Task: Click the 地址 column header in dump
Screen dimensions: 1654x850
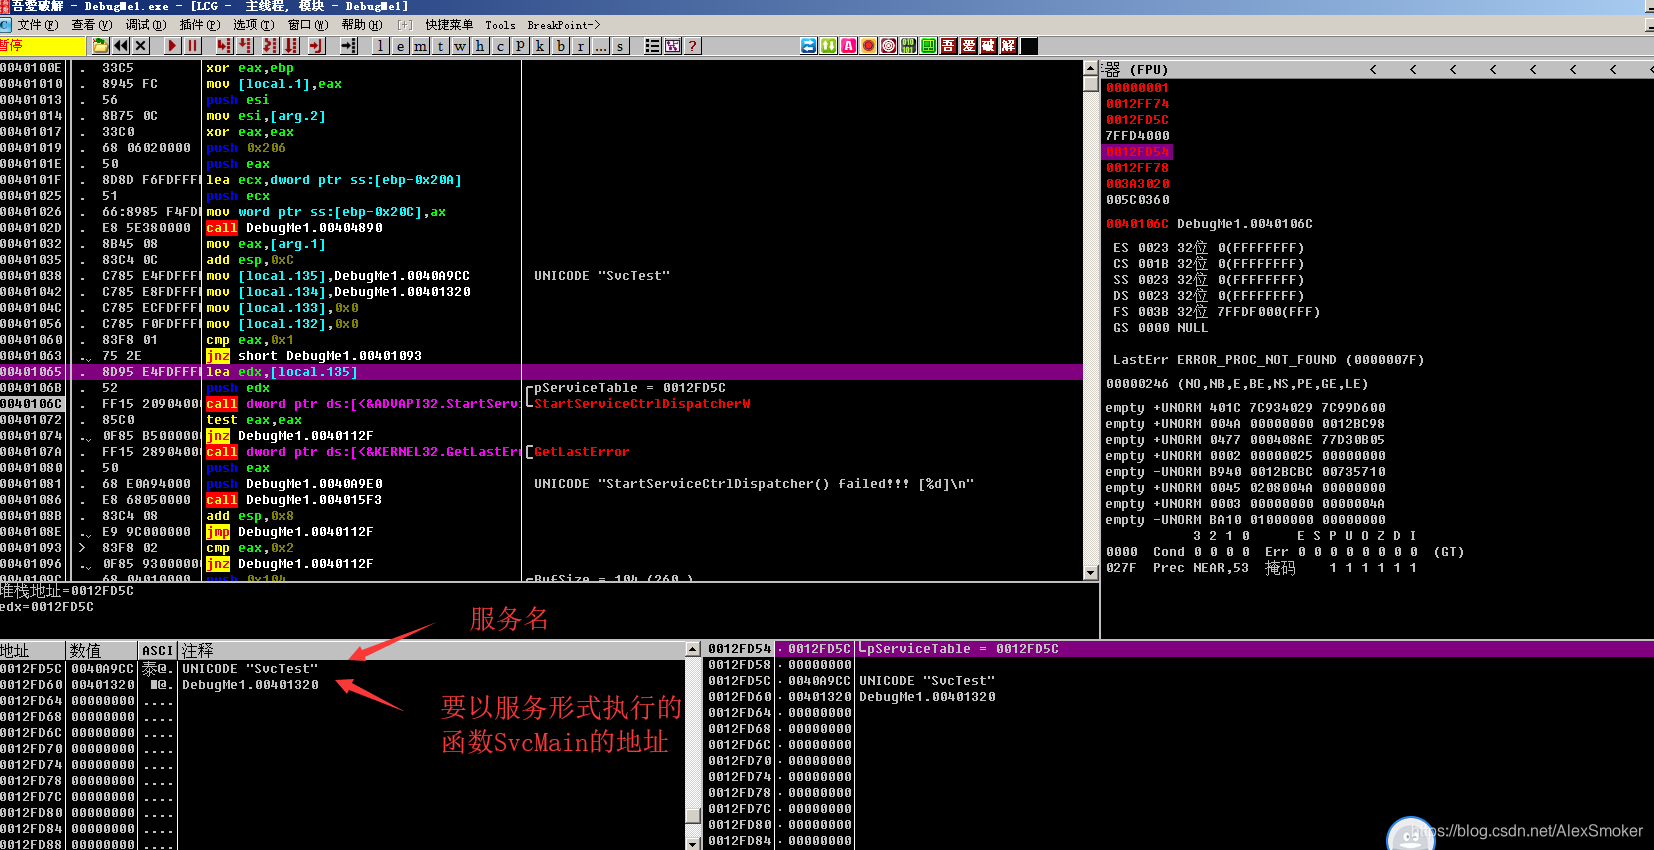Action: click(x=33, y=650)
